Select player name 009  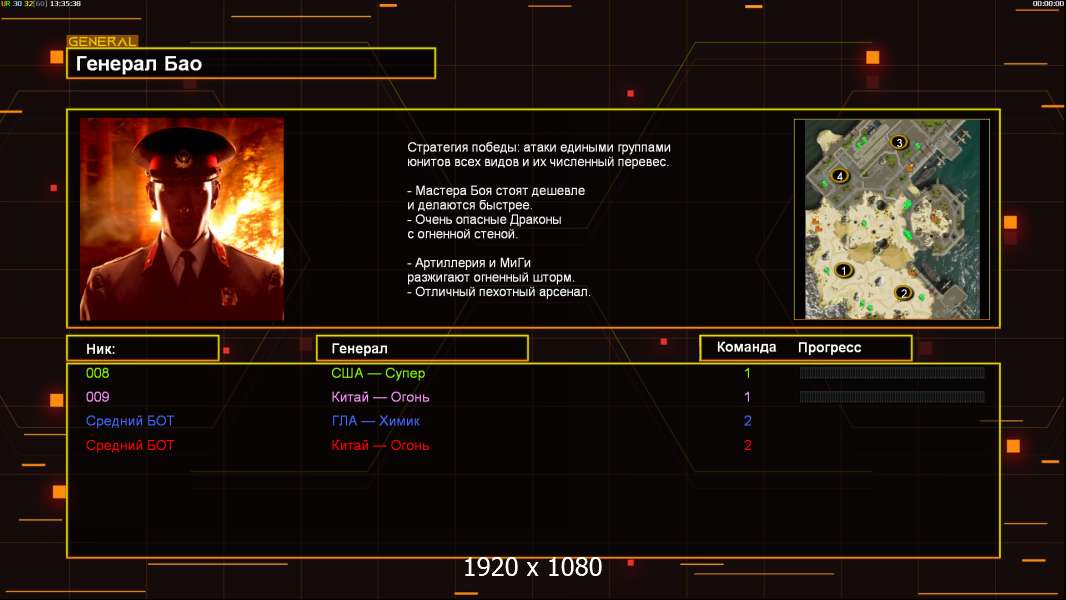pos(97,397)
